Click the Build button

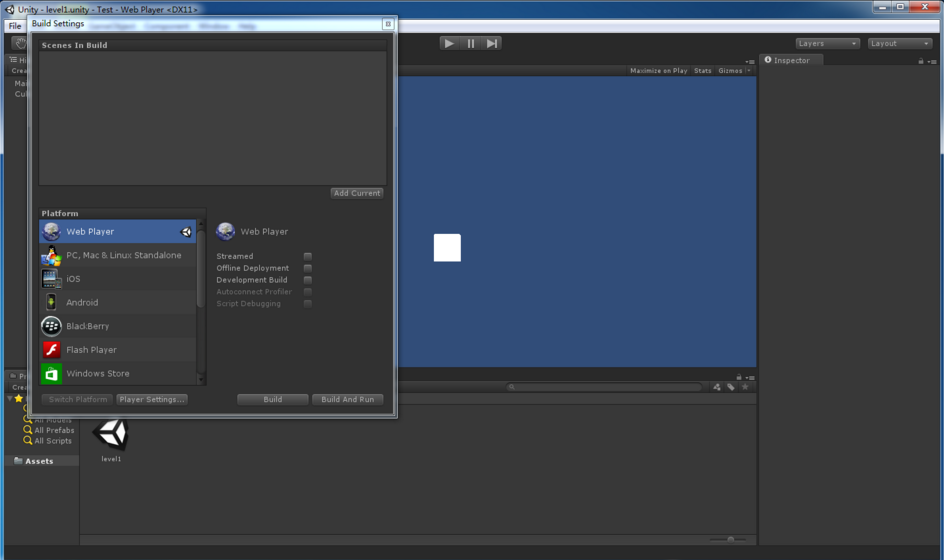point(273,399)
